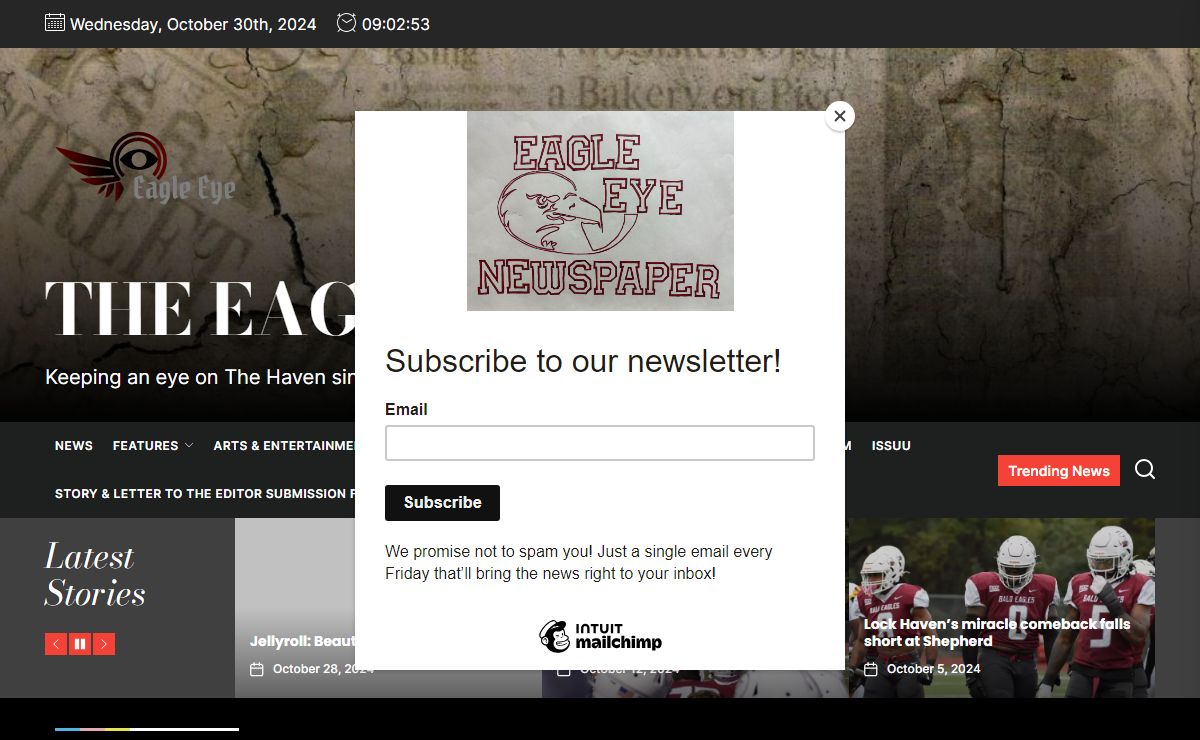This screenshot has width=1200, height=740.
Task: Close the newsletter popup
Action: [x=840, y=116]
